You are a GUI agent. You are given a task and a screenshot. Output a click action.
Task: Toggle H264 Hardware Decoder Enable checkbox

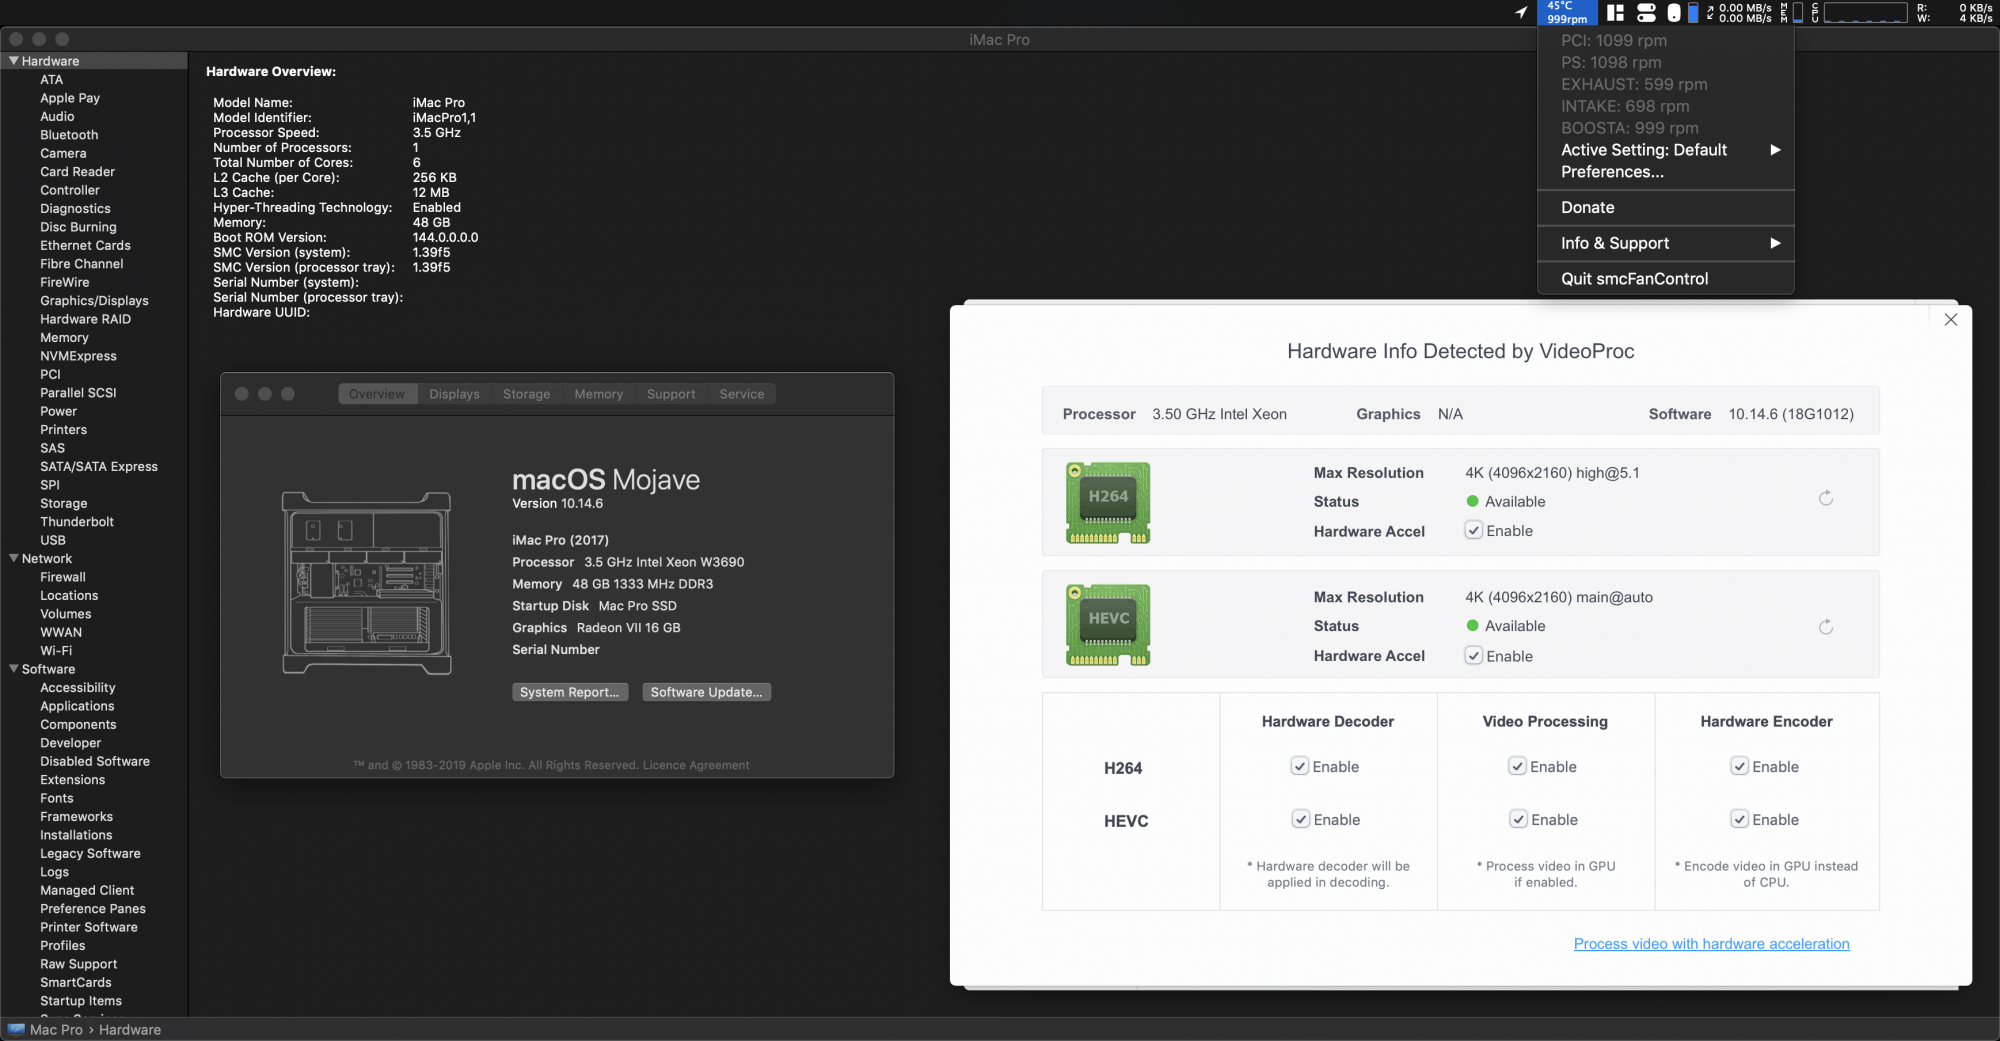pyautogui.click(x=1300, y=766)
